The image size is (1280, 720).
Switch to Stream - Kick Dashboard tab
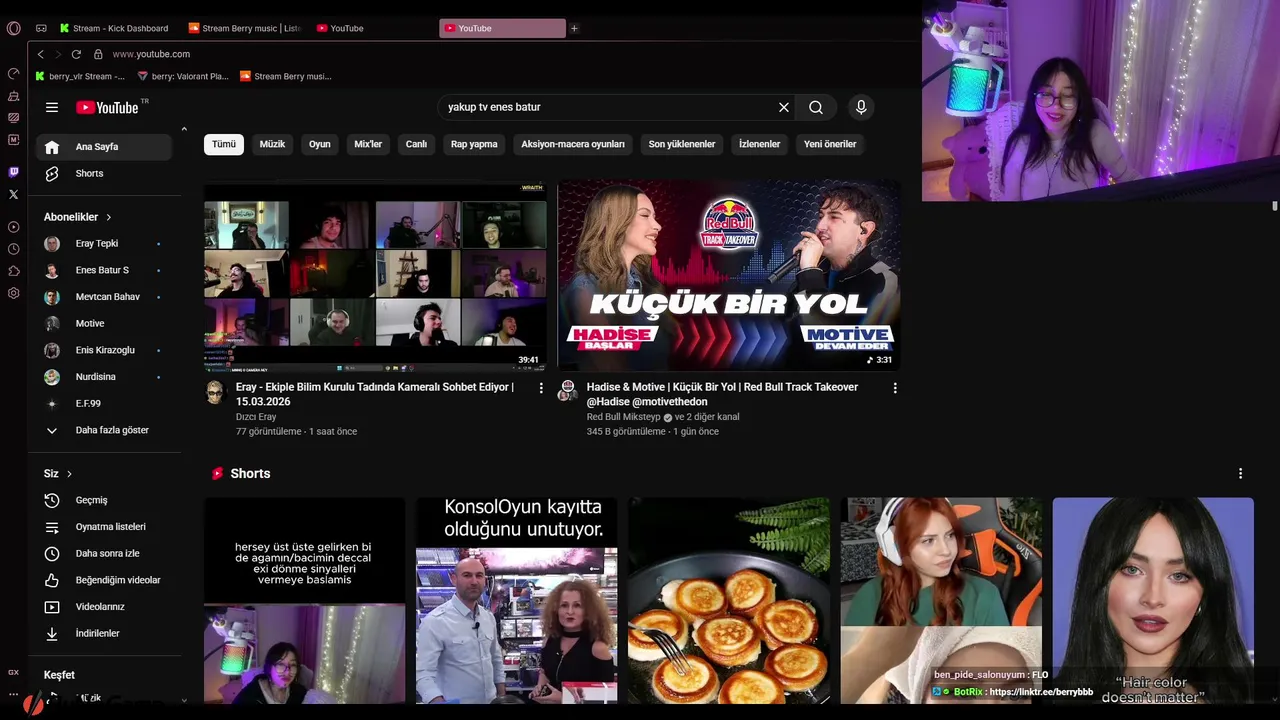[113, 28]
